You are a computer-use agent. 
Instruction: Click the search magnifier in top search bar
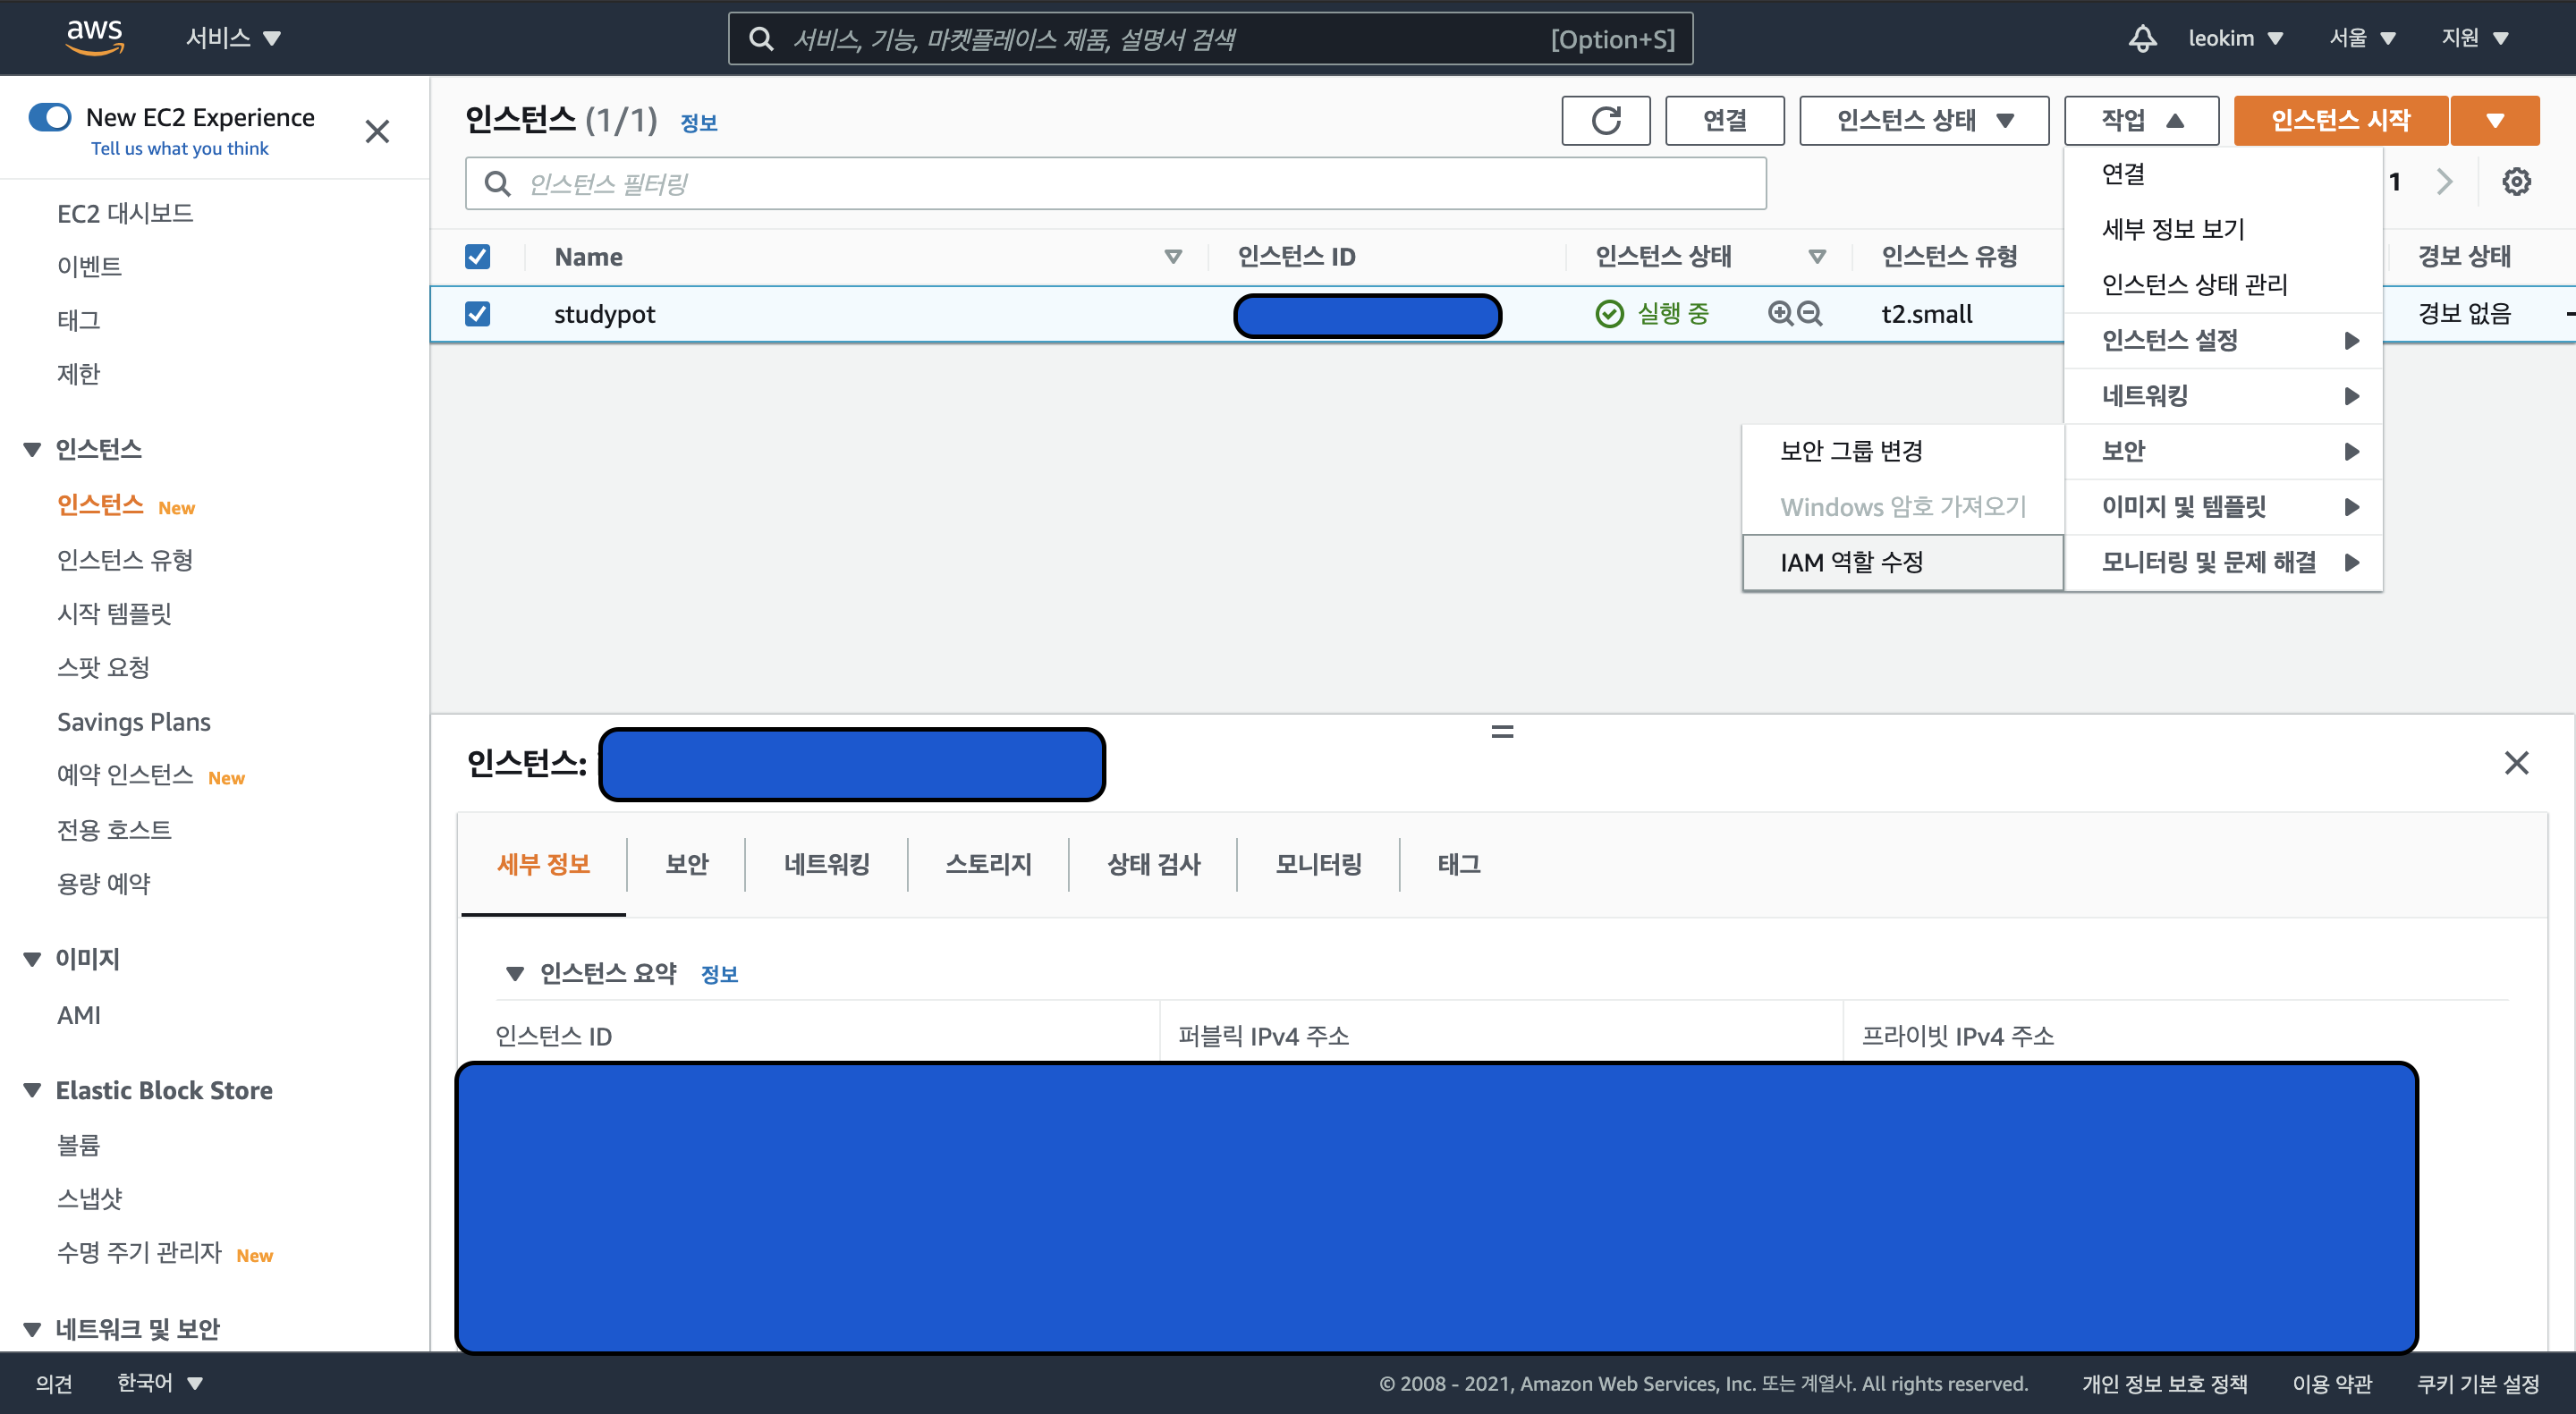[x=761, y=39]
